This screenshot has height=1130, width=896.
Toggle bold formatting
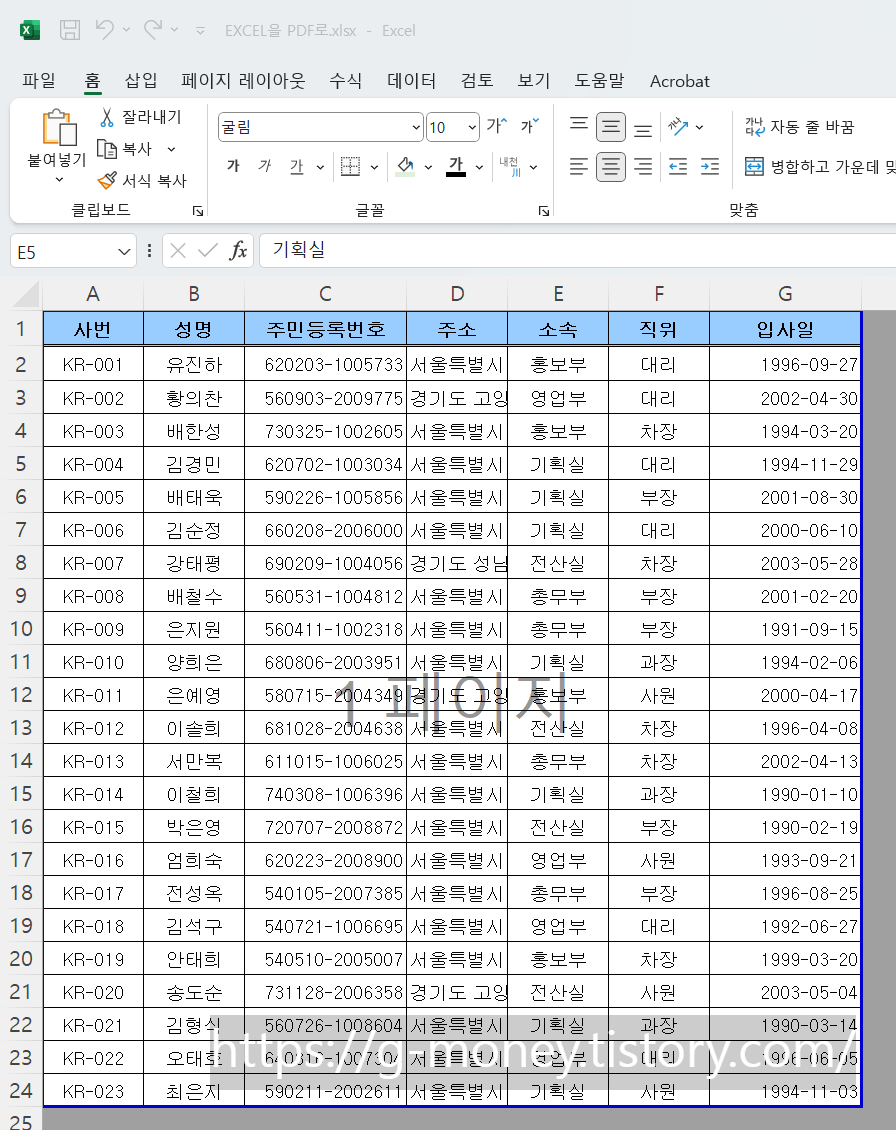click(233, 166)
